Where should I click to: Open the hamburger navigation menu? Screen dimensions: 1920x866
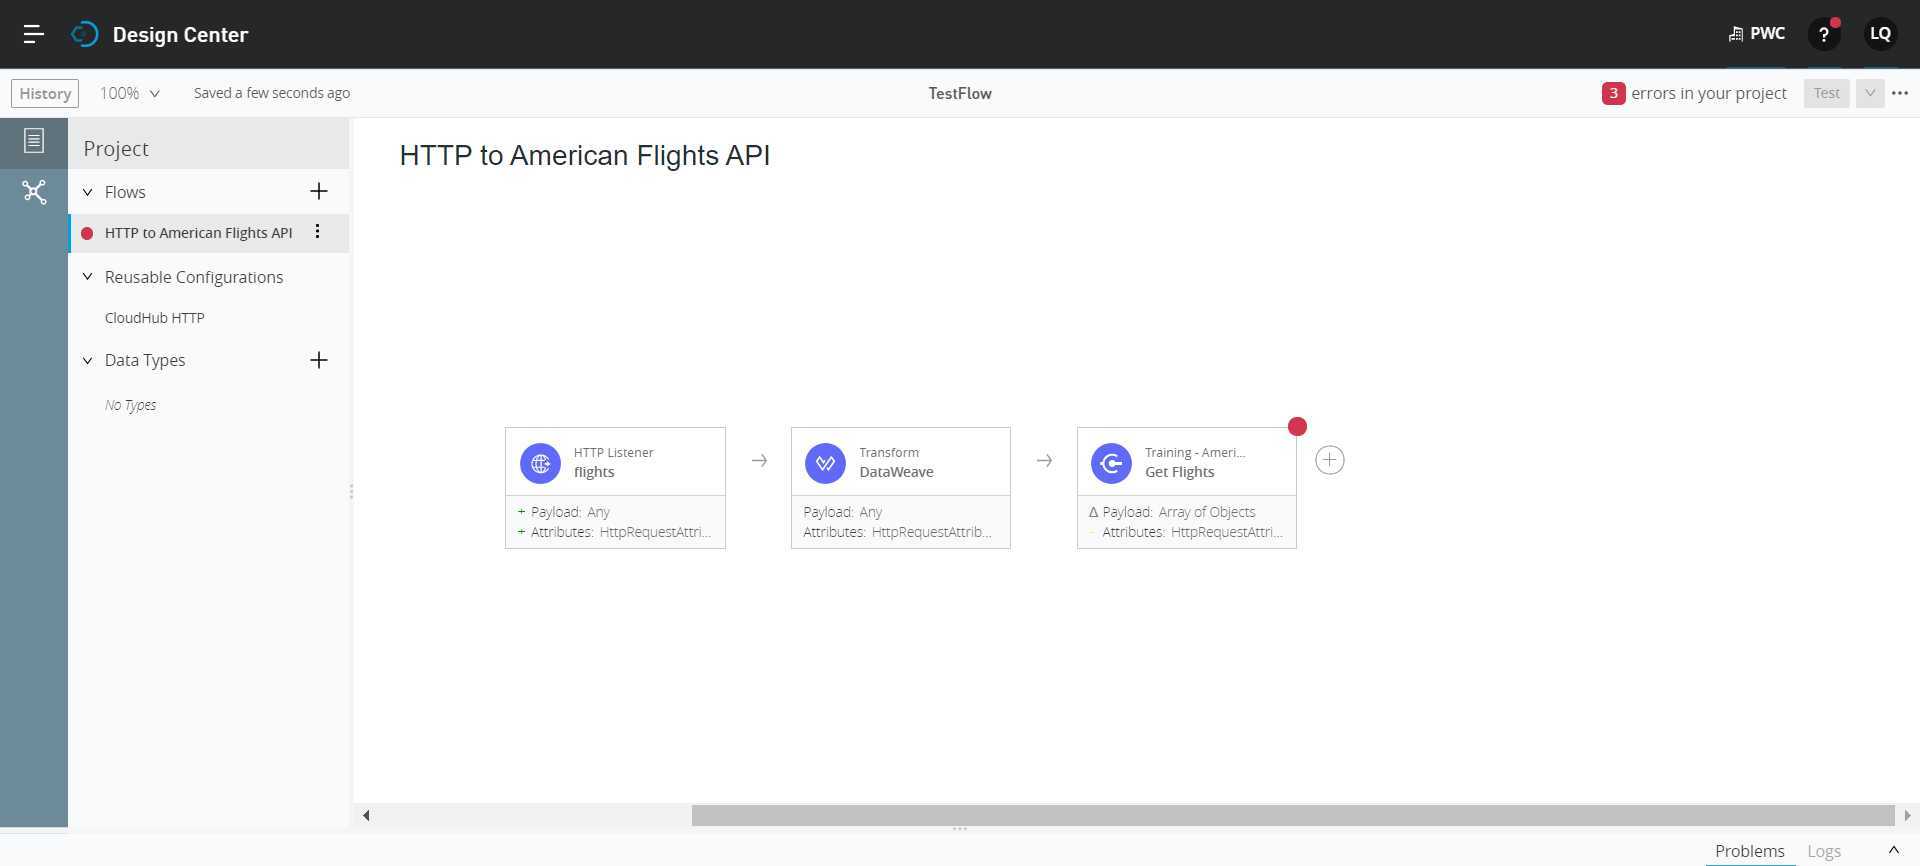pos(33,34)
